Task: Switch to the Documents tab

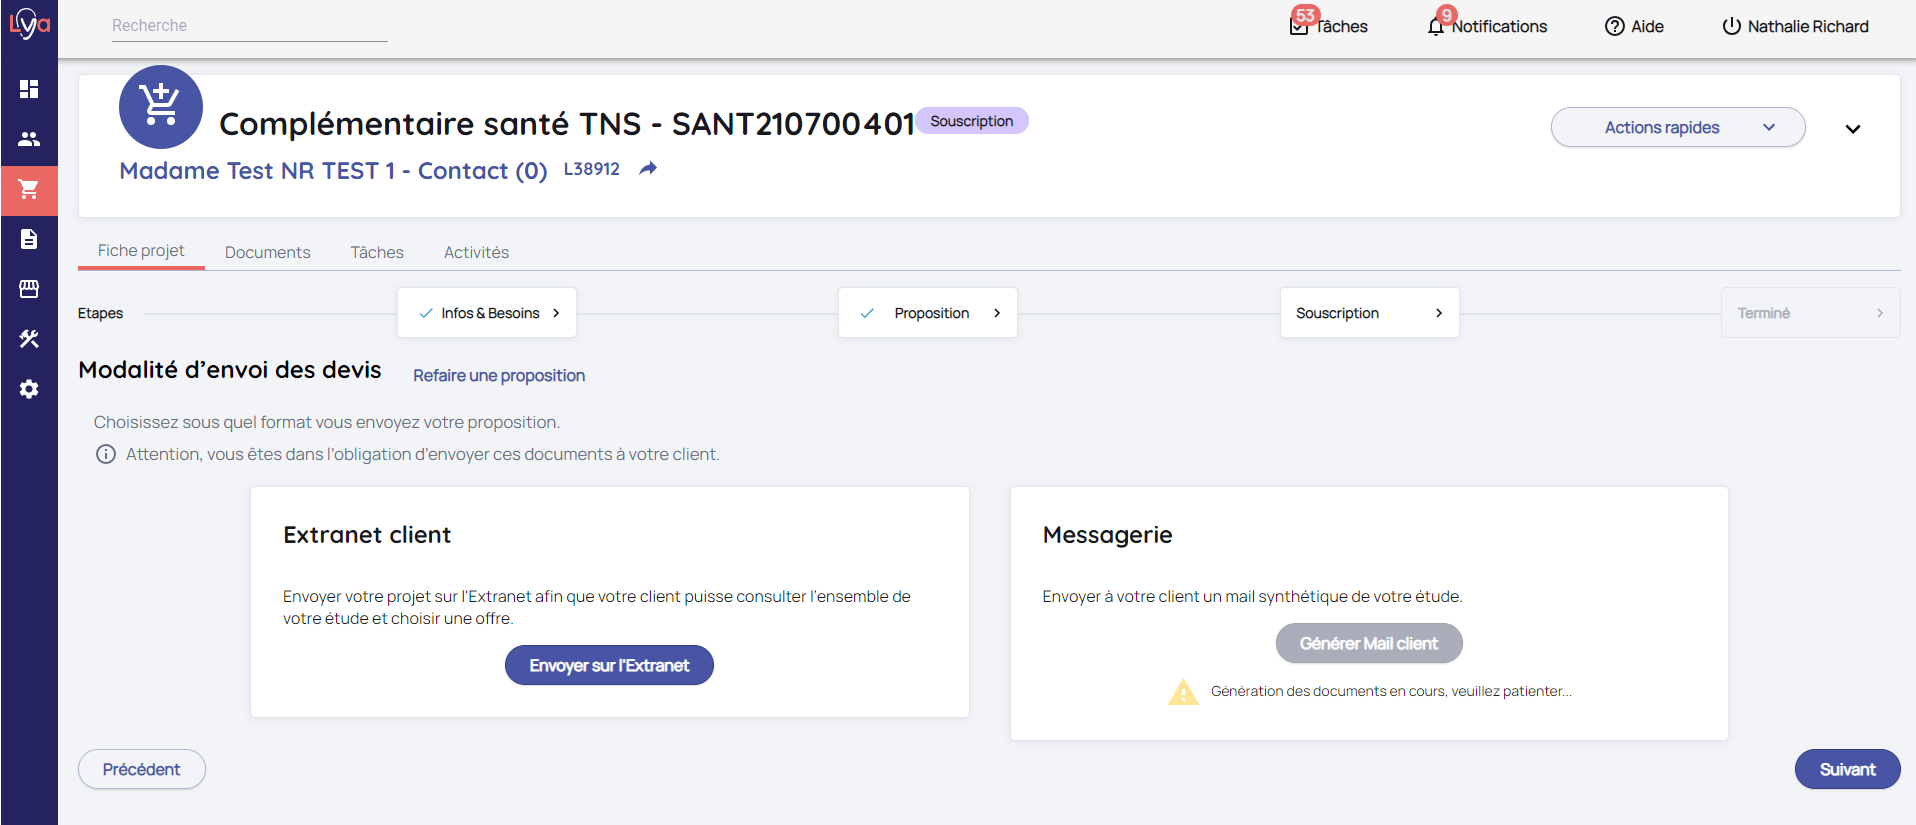Action: 267,252
